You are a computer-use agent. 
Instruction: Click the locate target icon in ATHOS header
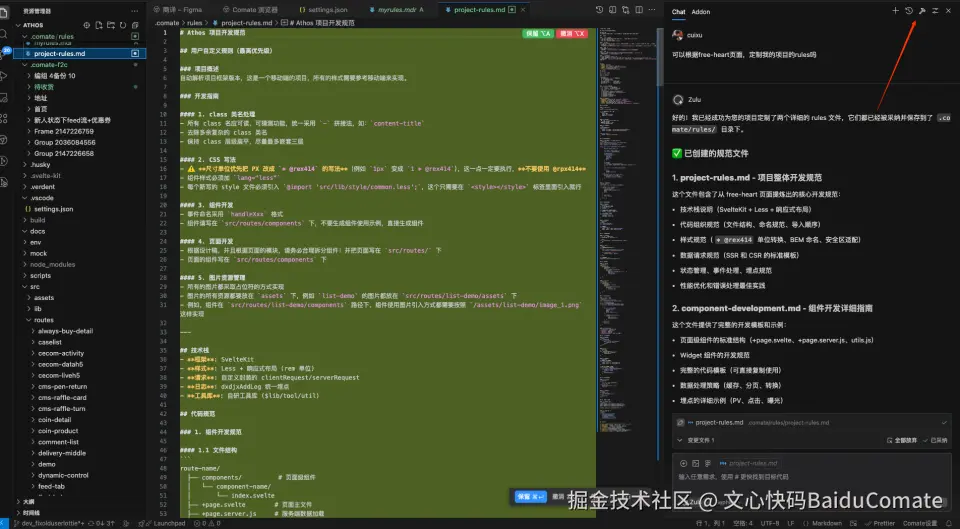[86, 25]
